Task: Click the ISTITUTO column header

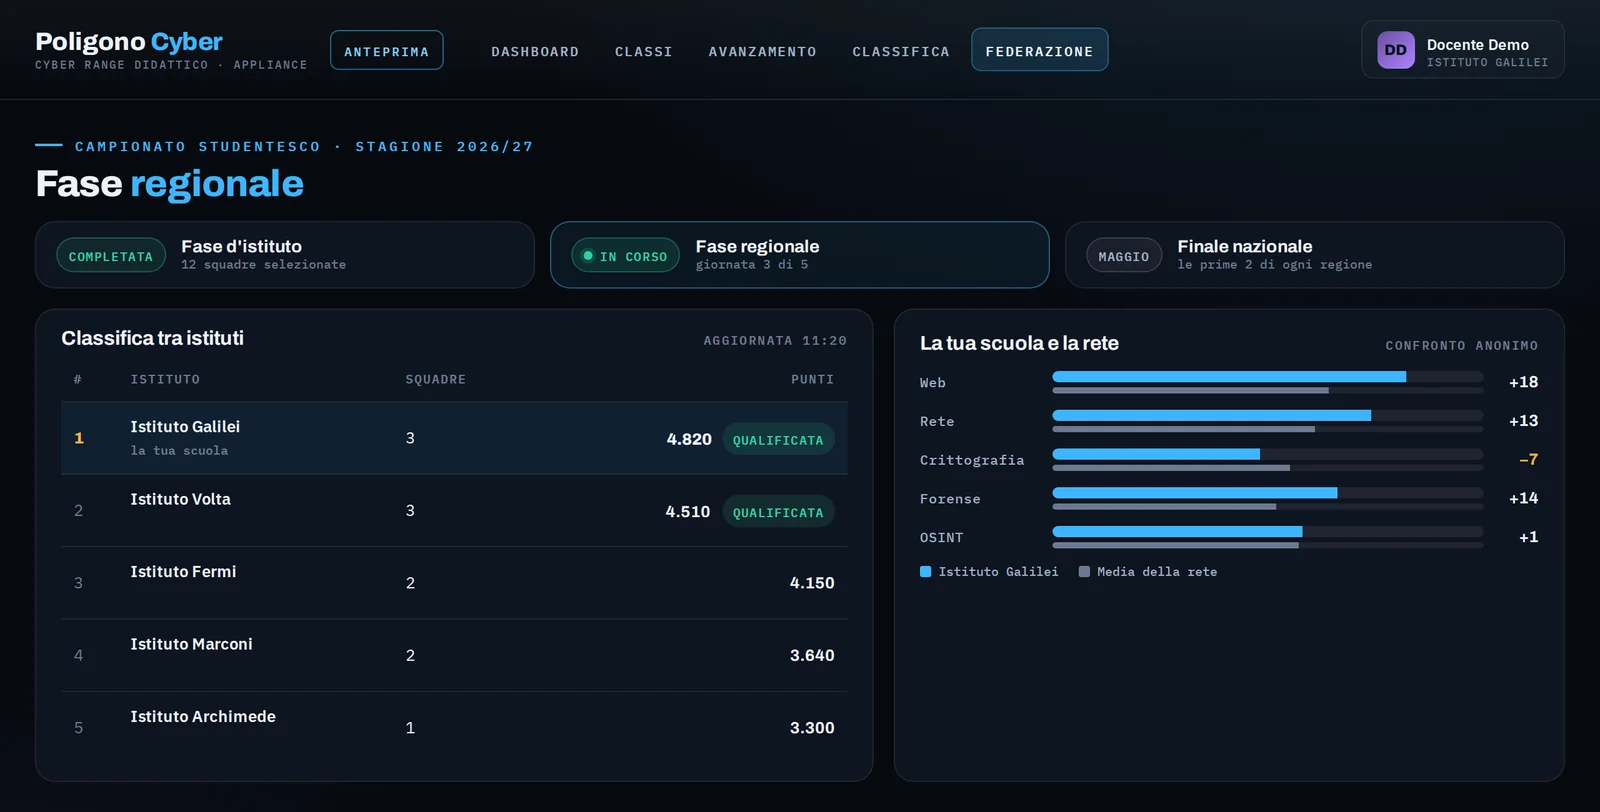Action: 165,379
